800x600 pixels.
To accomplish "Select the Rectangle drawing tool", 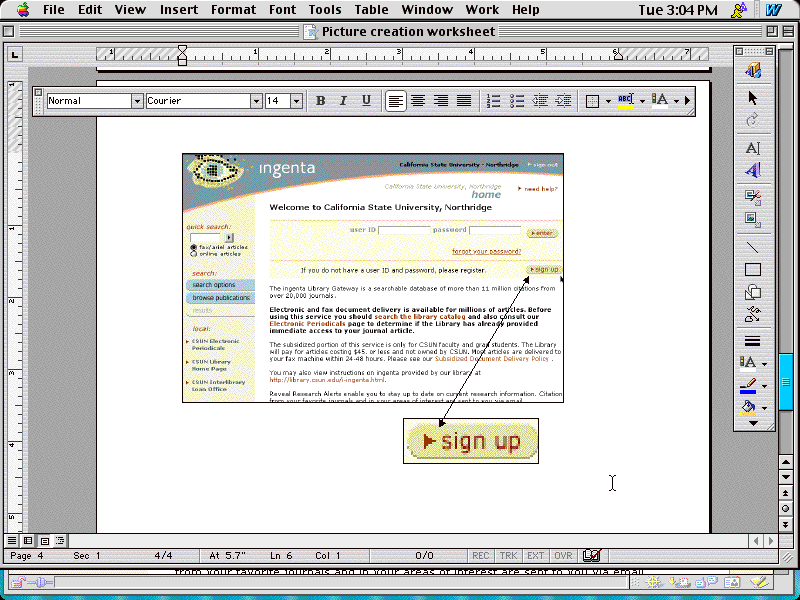I will point(753,269).
